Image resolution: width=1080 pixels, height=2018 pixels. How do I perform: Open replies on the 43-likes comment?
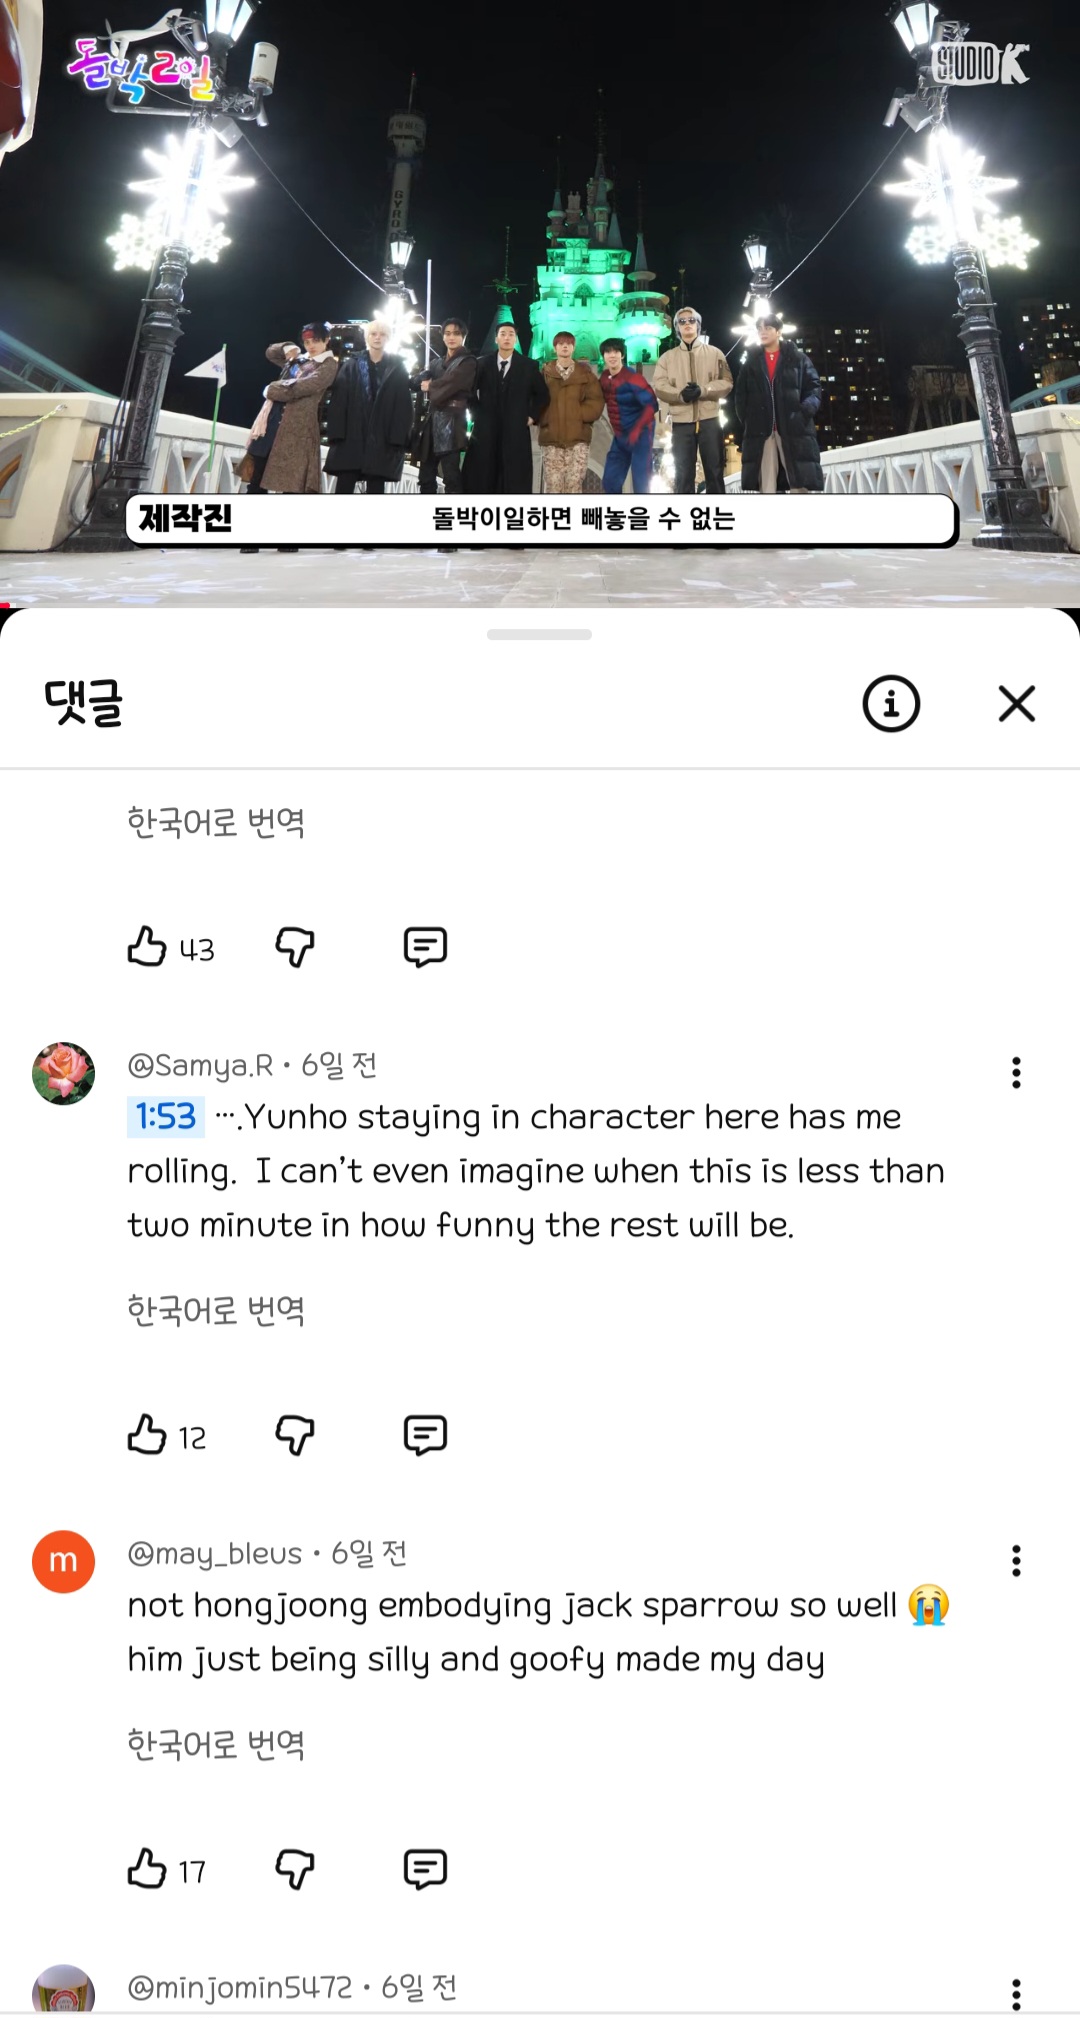click(425, 946)
